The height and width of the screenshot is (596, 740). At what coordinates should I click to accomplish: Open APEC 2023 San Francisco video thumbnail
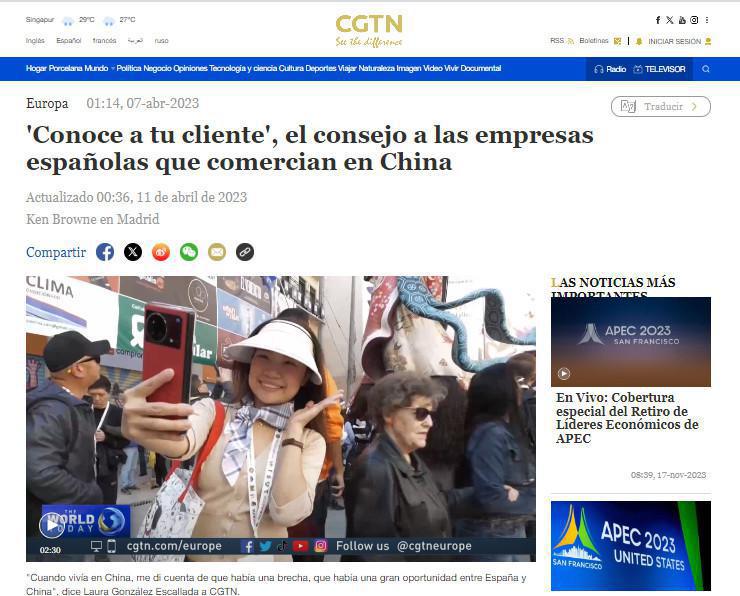click(631, 342)
